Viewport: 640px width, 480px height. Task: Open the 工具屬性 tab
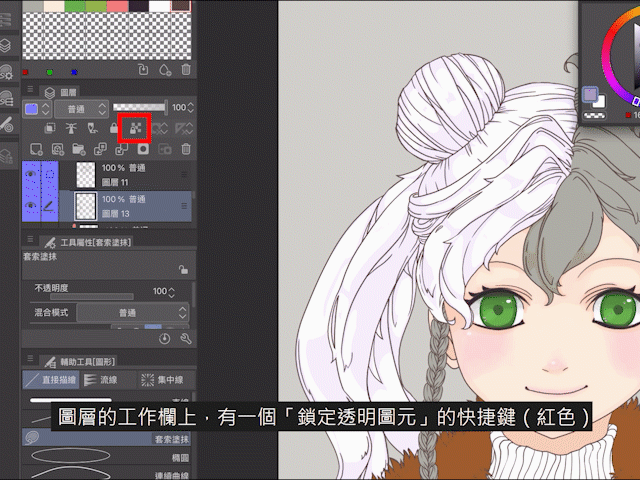pyautogui.click(x=87, y=242)
